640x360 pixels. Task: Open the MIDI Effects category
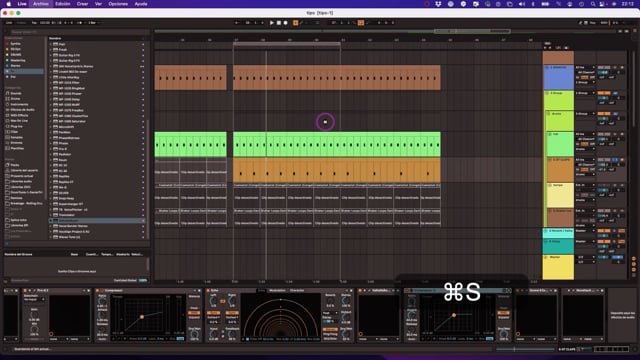pos(19,116)
